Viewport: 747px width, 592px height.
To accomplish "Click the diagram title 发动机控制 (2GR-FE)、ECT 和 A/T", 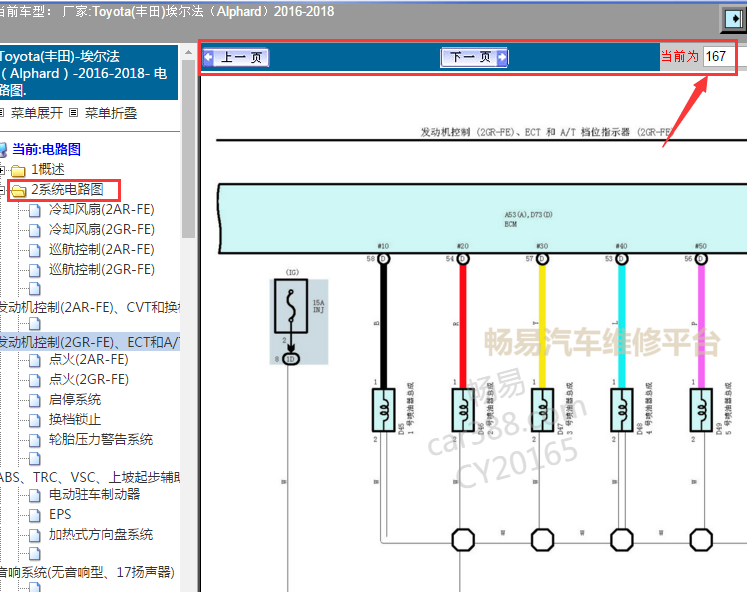I will pyautogui.click(x=545, y=132).
